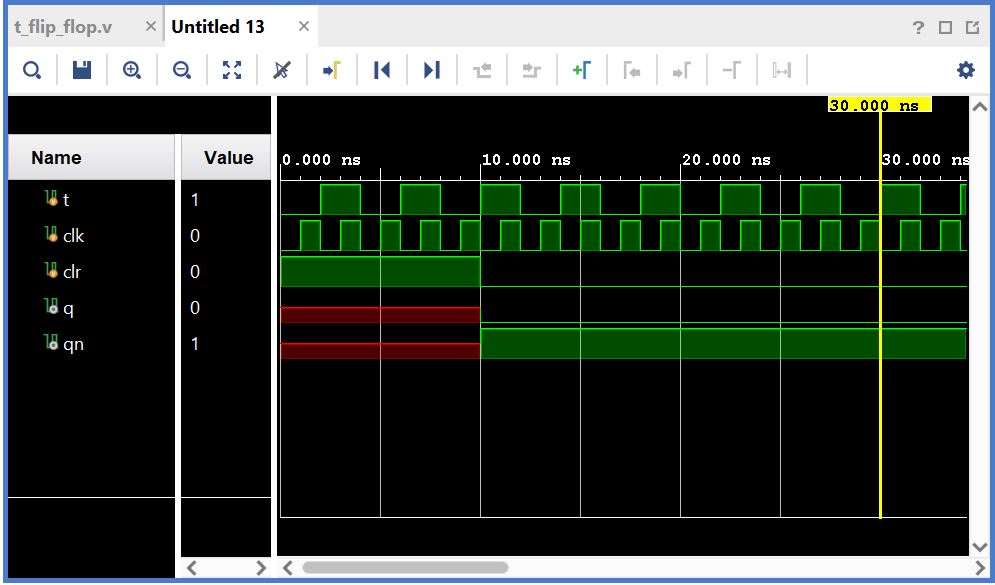Jump to the last simulation time
Viewport: 995px width, 585px height.
tap(432, 70)
